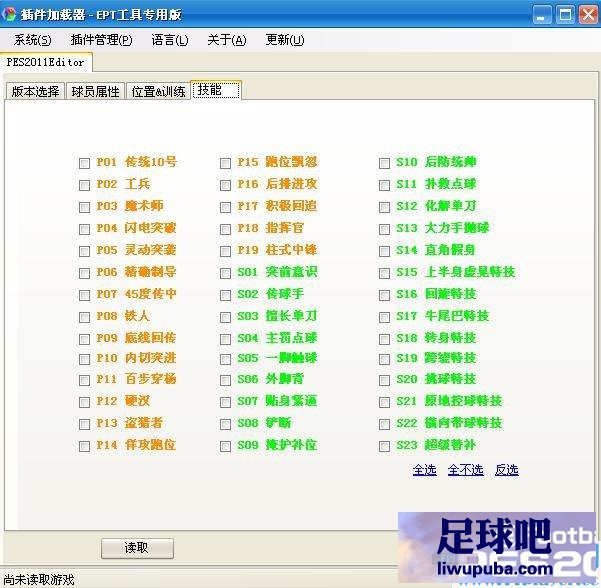Tick the P19 柱式中锋 checkbox

pyautogui.click(x=225, y=251)
